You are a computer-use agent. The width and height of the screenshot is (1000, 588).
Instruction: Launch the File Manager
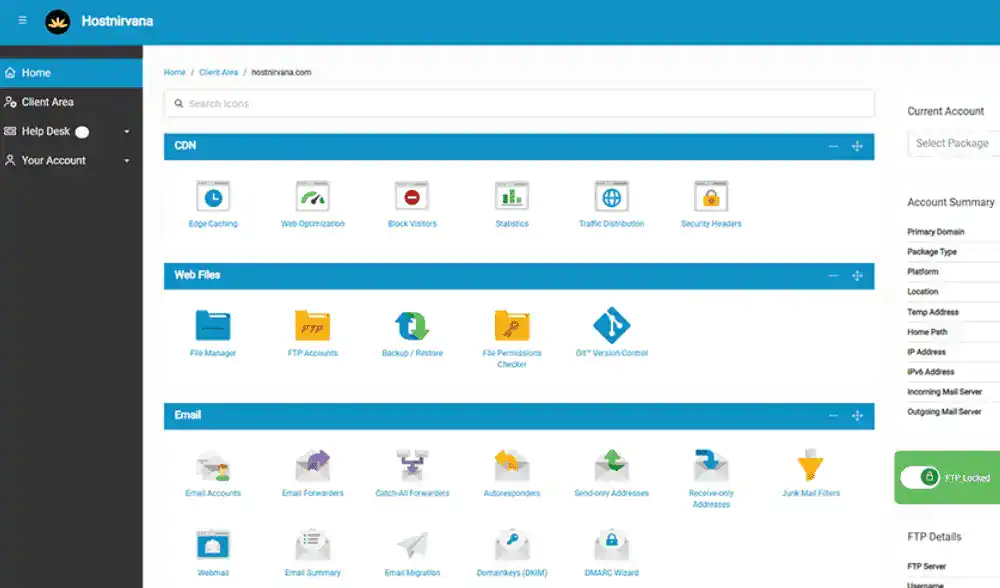(213, 326)
